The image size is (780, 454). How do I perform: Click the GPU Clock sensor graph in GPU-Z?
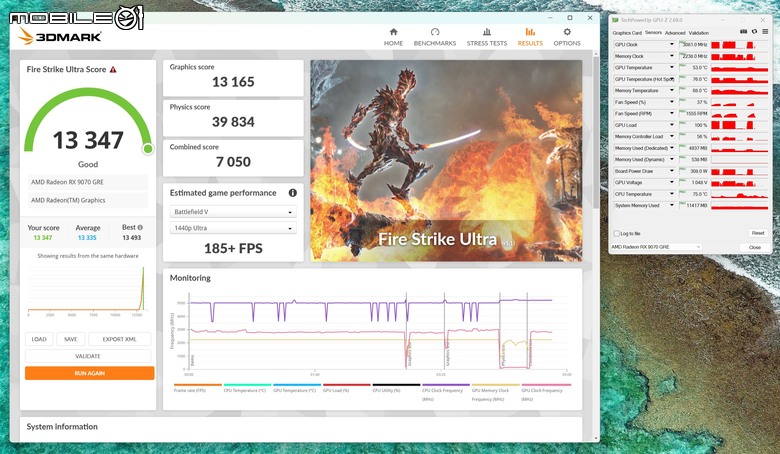(740, 45)
